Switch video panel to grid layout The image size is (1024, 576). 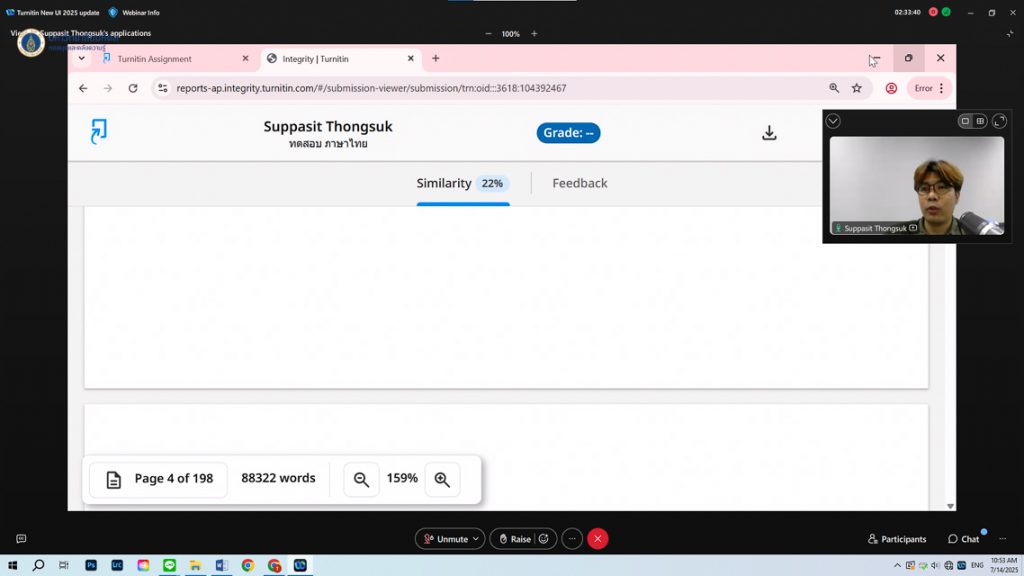[x=980, y=121]
